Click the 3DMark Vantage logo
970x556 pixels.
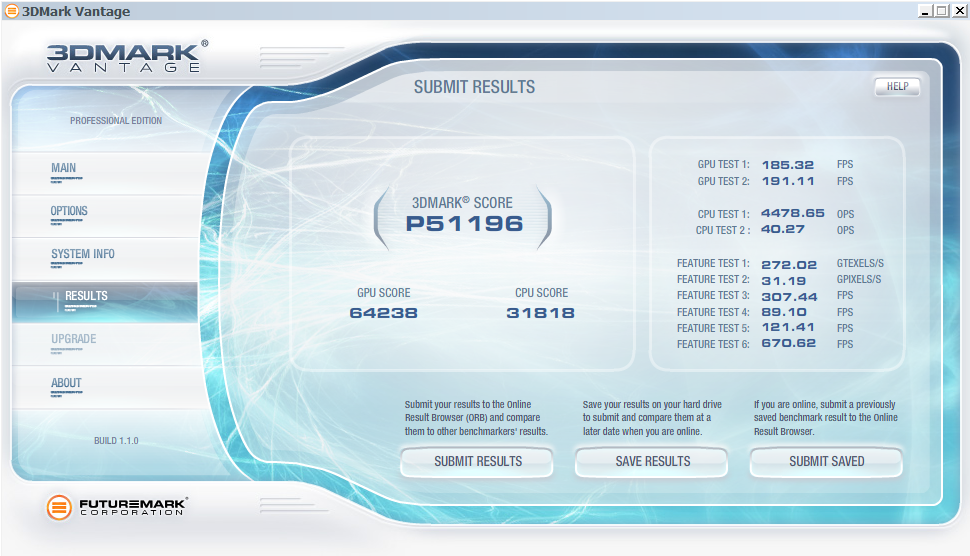click(x=127, y=57)
